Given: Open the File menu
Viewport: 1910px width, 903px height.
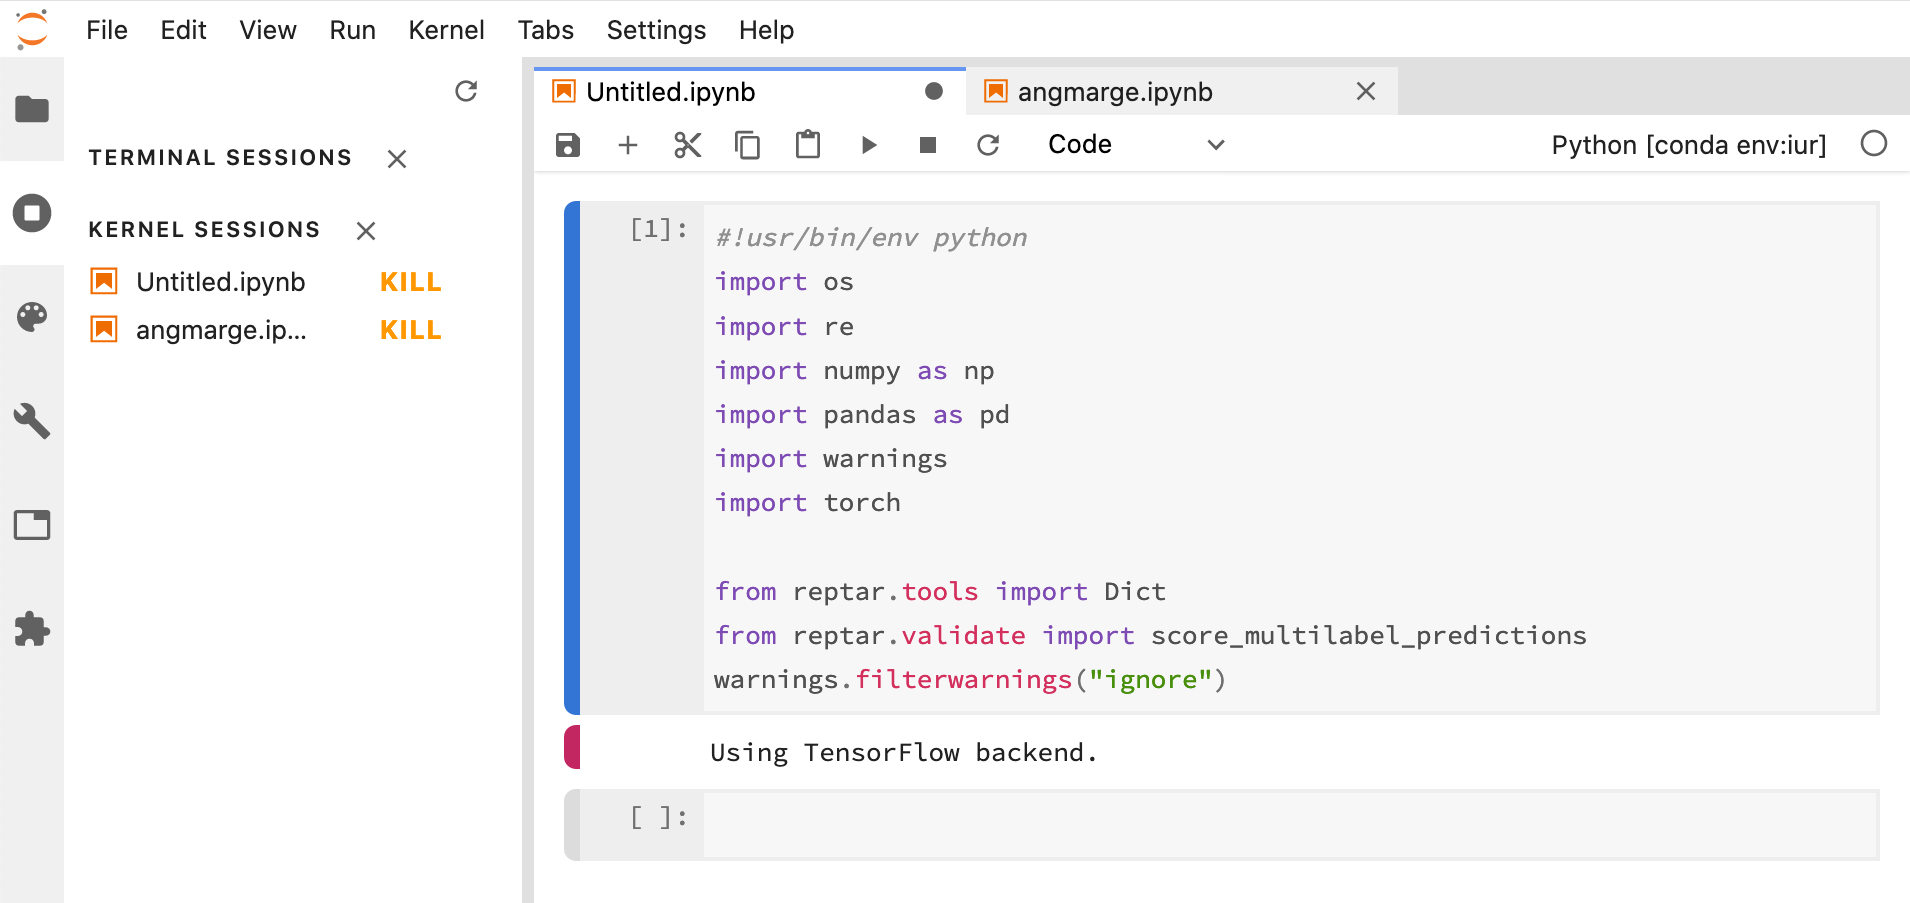Looking at the screenshot, I should 107,30.
